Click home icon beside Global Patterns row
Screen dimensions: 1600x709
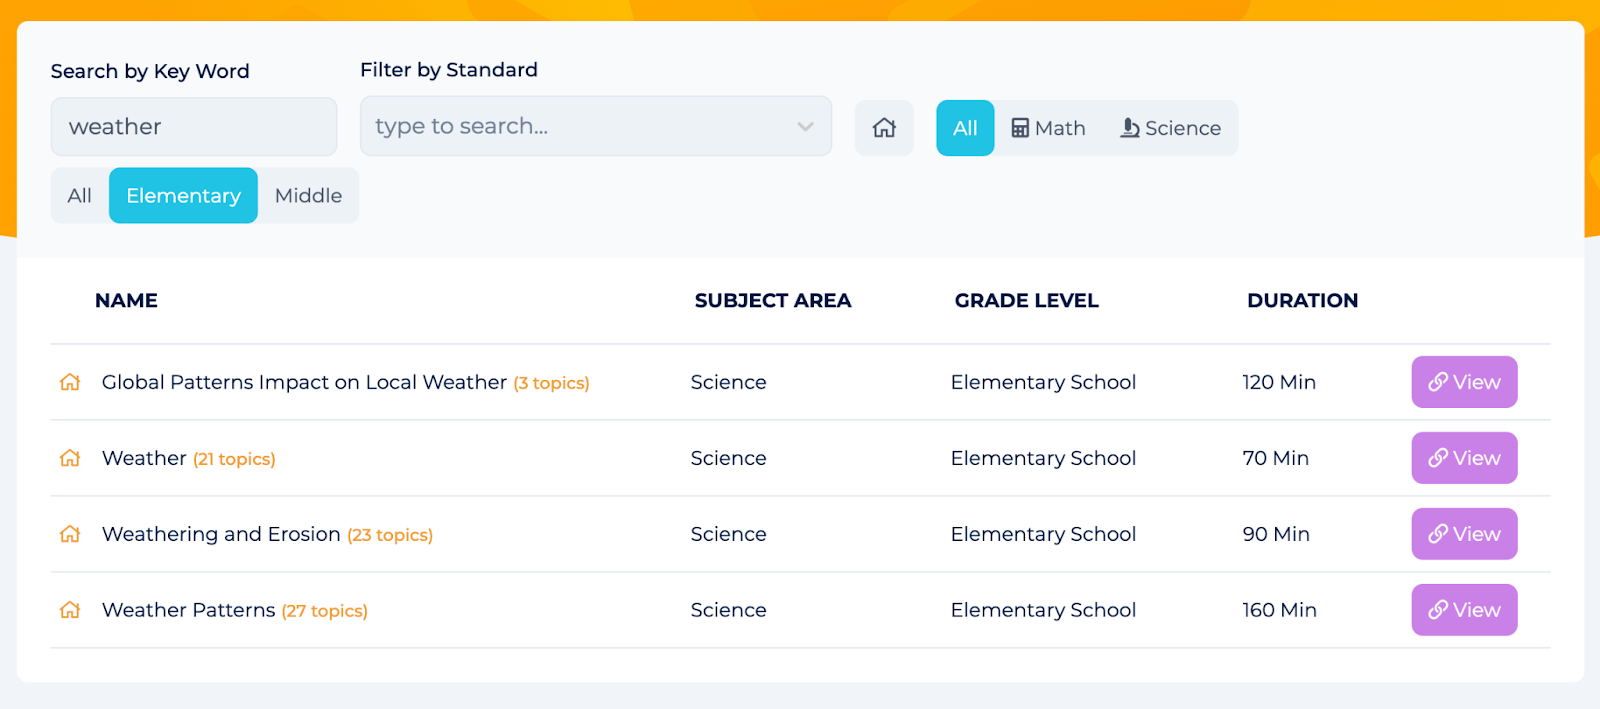pos(70,382)
